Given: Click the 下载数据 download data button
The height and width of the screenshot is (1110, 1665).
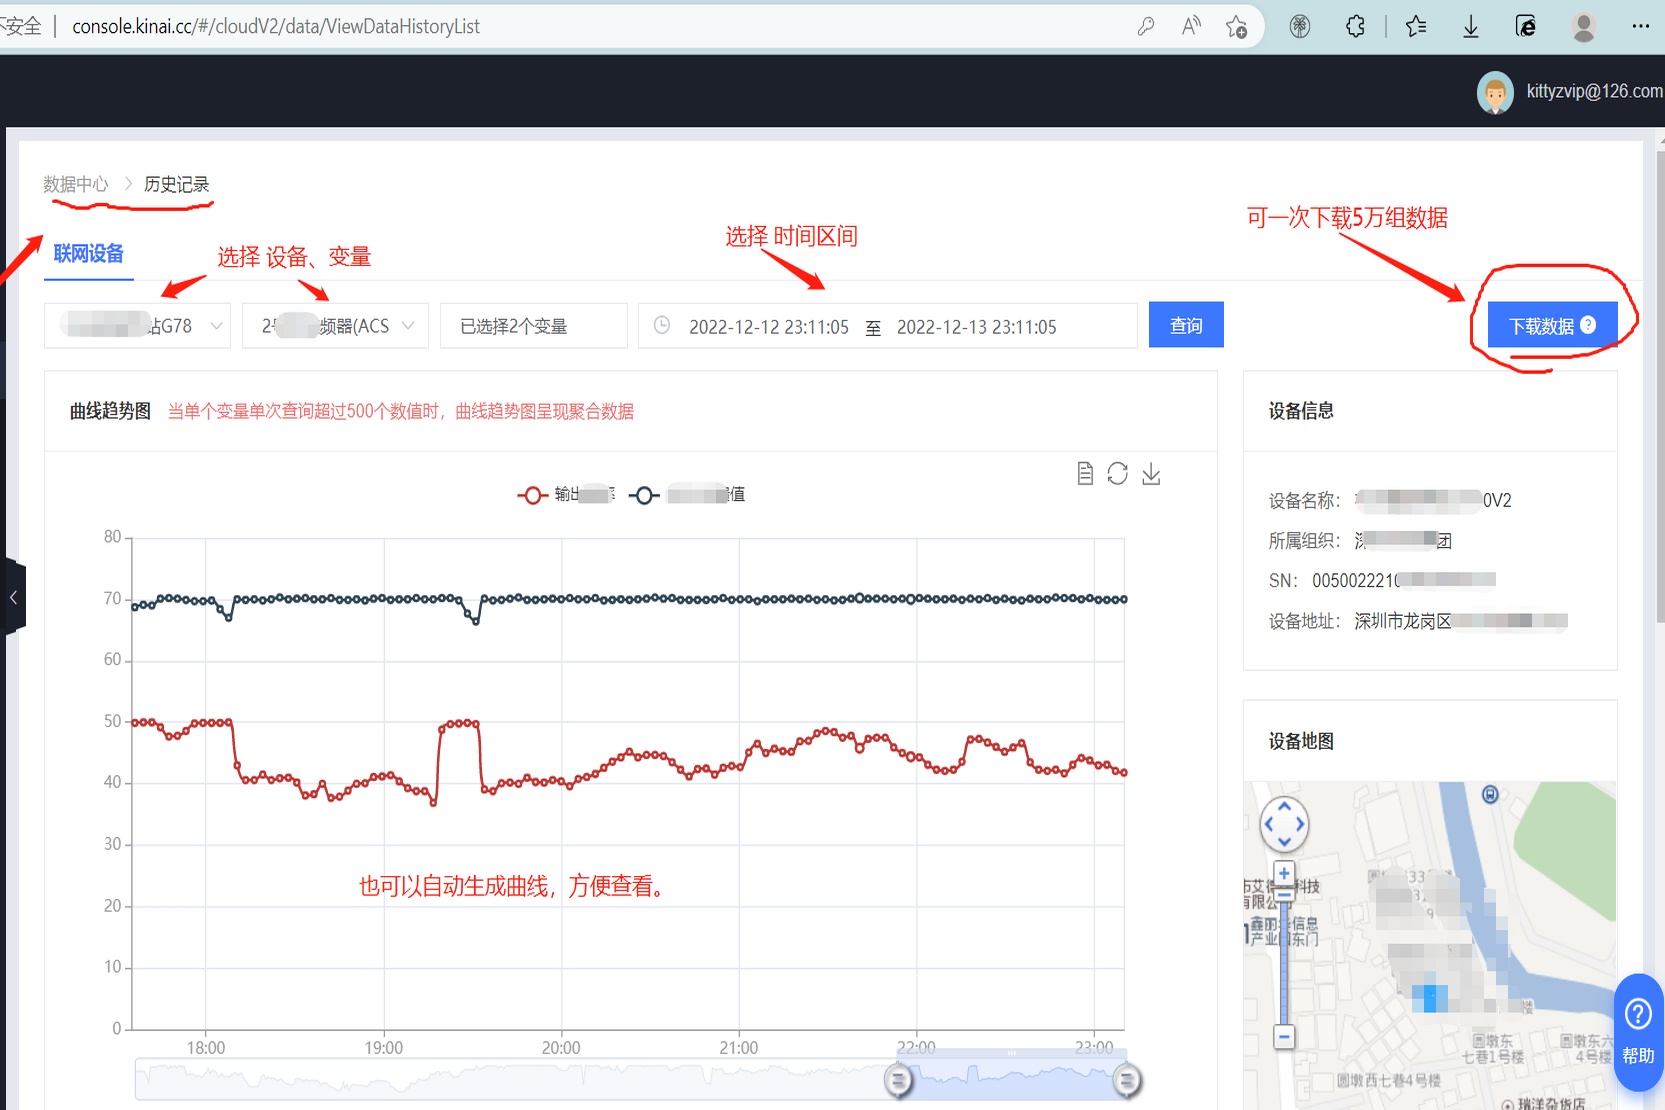Looking at the screenshot, I should coord(1552,326).
